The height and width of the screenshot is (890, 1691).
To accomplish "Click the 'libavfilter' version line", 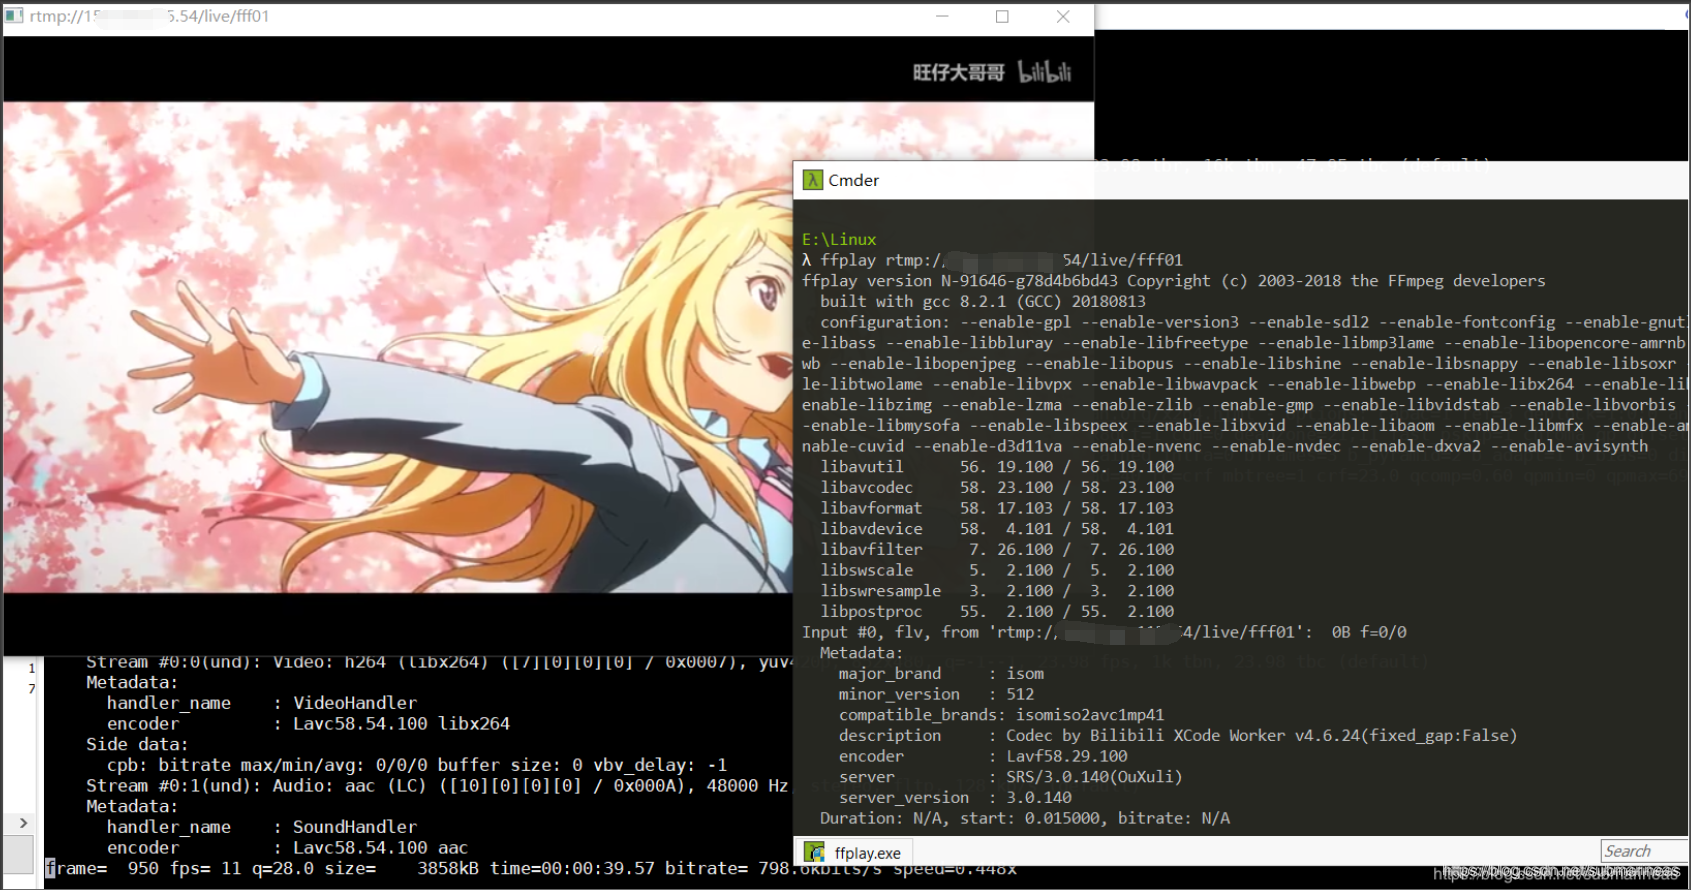I will point(997,550).
